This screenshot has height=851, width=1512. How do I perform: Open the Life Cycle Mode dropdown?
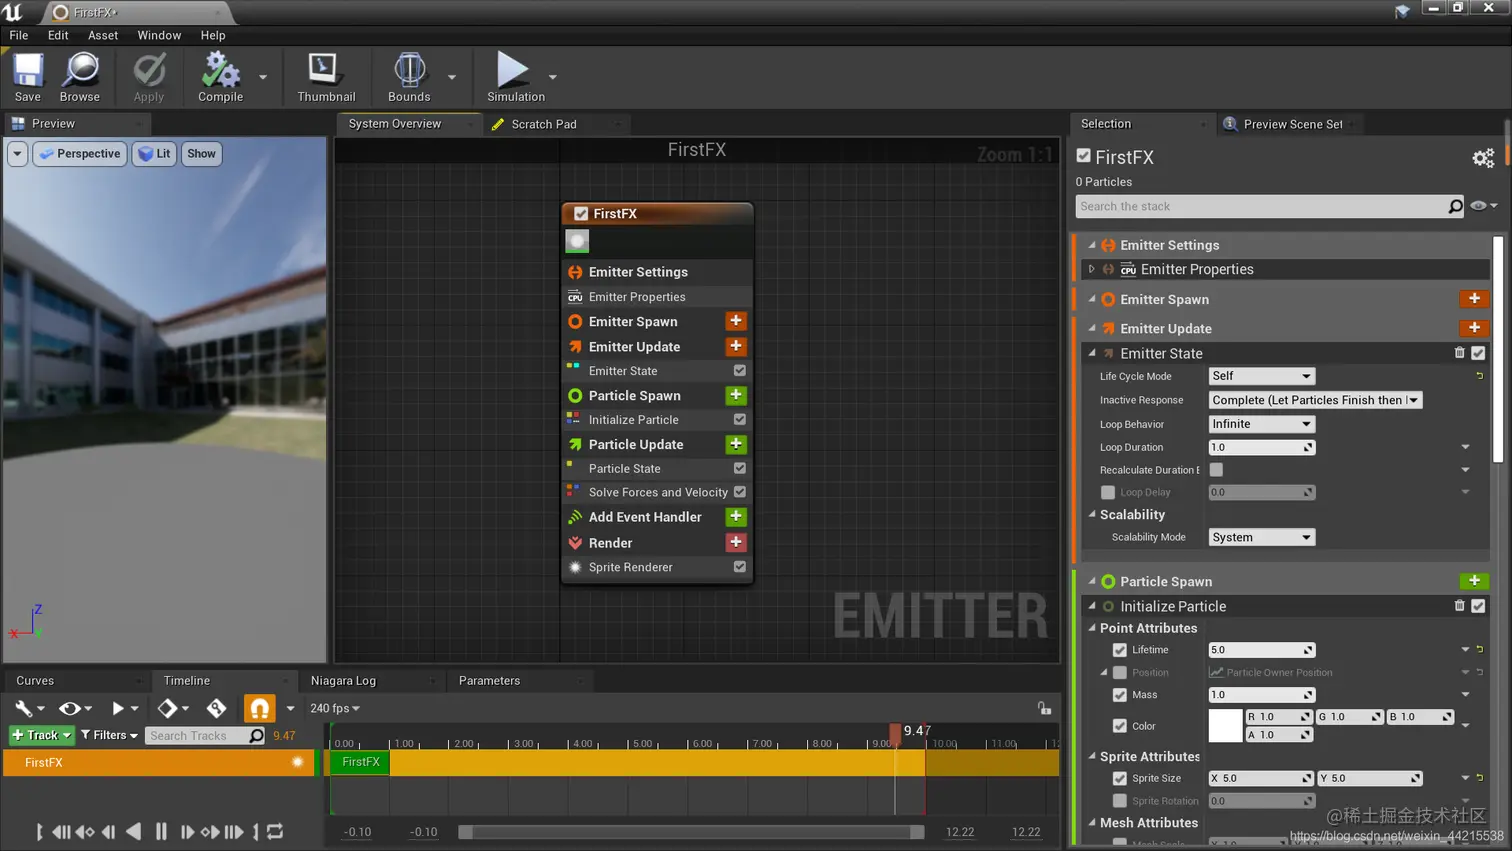coord(1261,376)
